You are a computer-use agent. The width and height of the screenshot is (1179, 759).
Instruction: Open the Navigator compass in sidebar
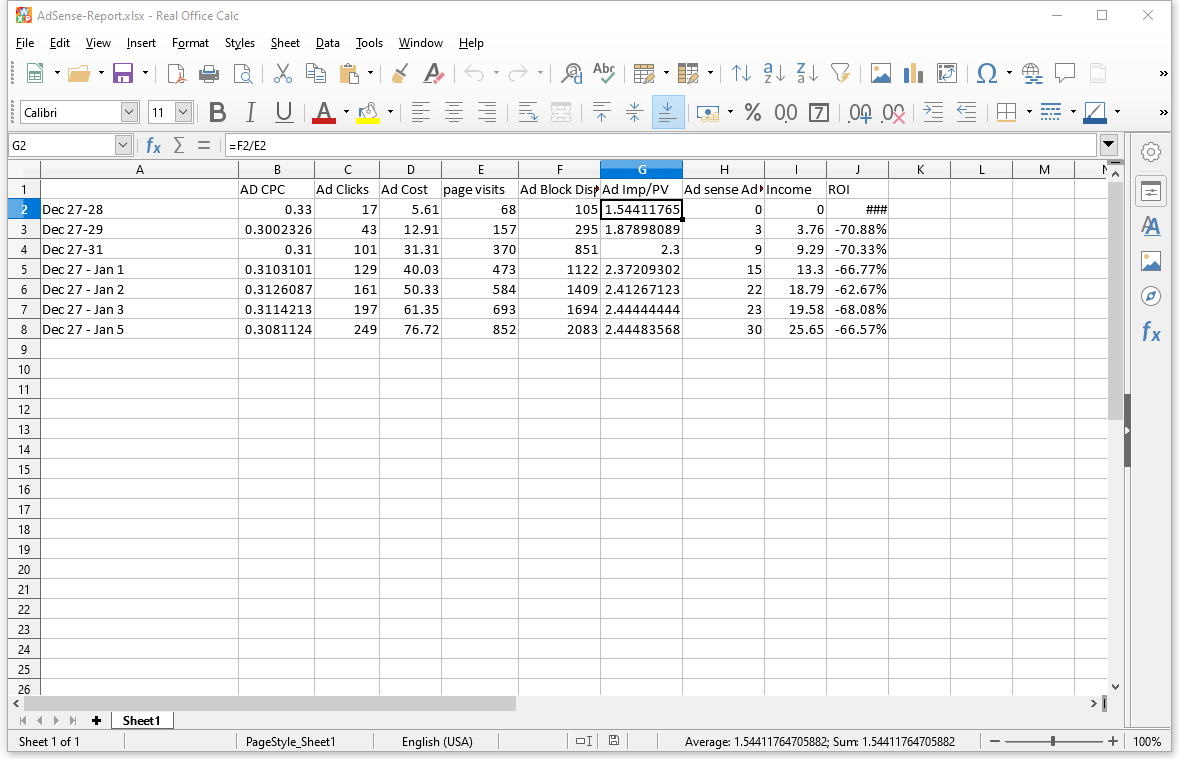tap(1150, 296)
